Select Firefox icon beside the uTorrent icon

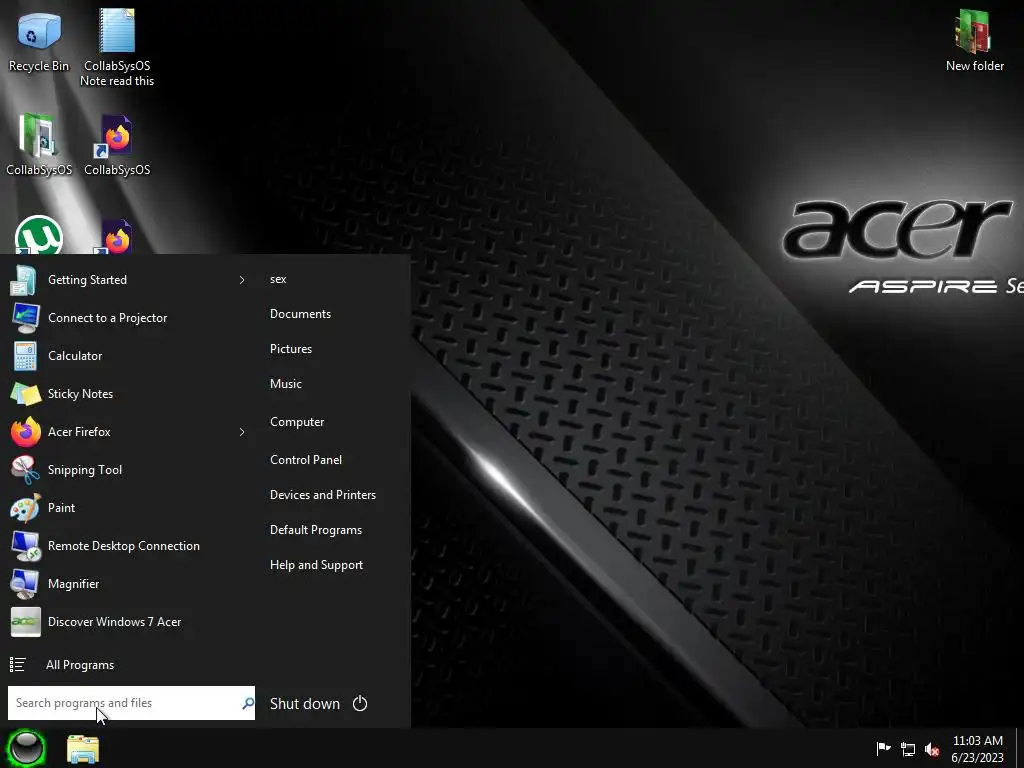[116, 236]
